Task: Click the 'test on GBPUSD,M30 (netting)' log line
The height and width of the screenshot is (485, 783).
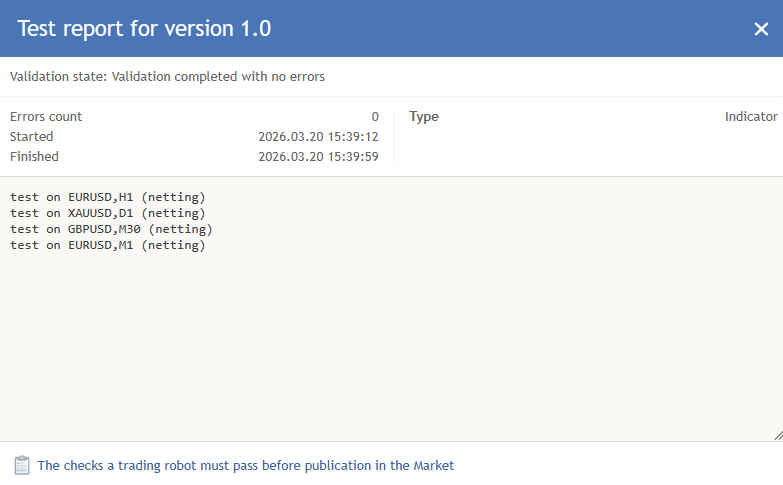Action: coord(111,229)
